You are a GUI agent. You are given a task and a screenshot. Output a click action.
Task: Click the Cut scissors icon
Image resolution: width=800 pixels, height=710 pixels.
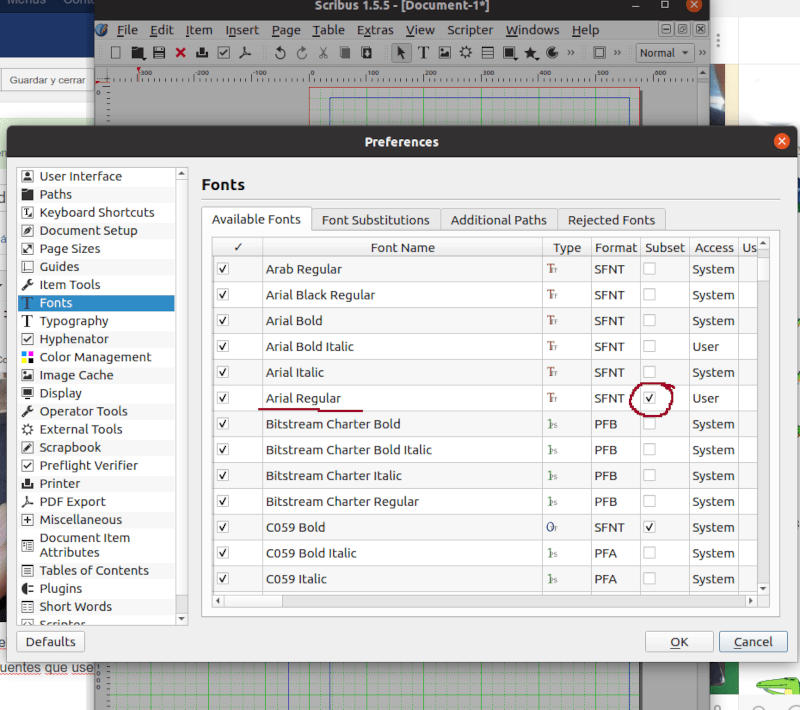point(323,53)
